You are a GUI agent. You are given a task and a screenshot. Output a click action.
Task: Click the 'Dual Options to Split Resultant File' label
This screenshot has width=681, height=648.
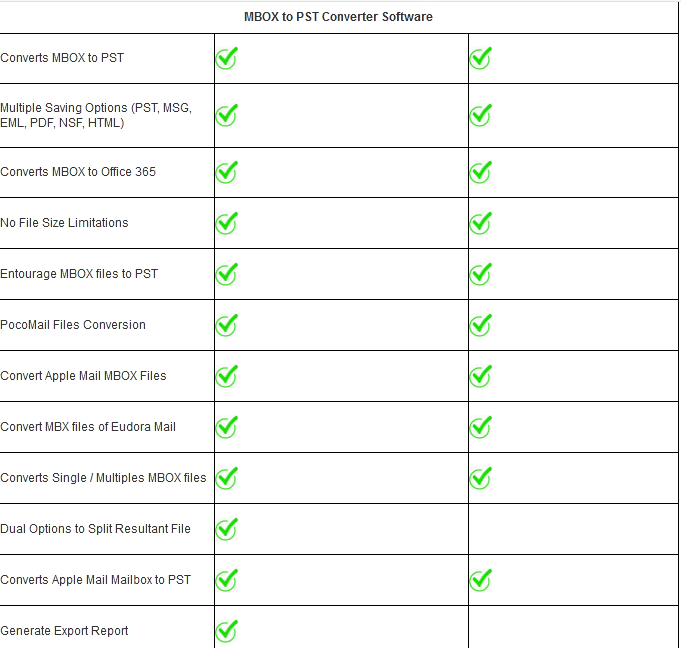coord(95,529)
